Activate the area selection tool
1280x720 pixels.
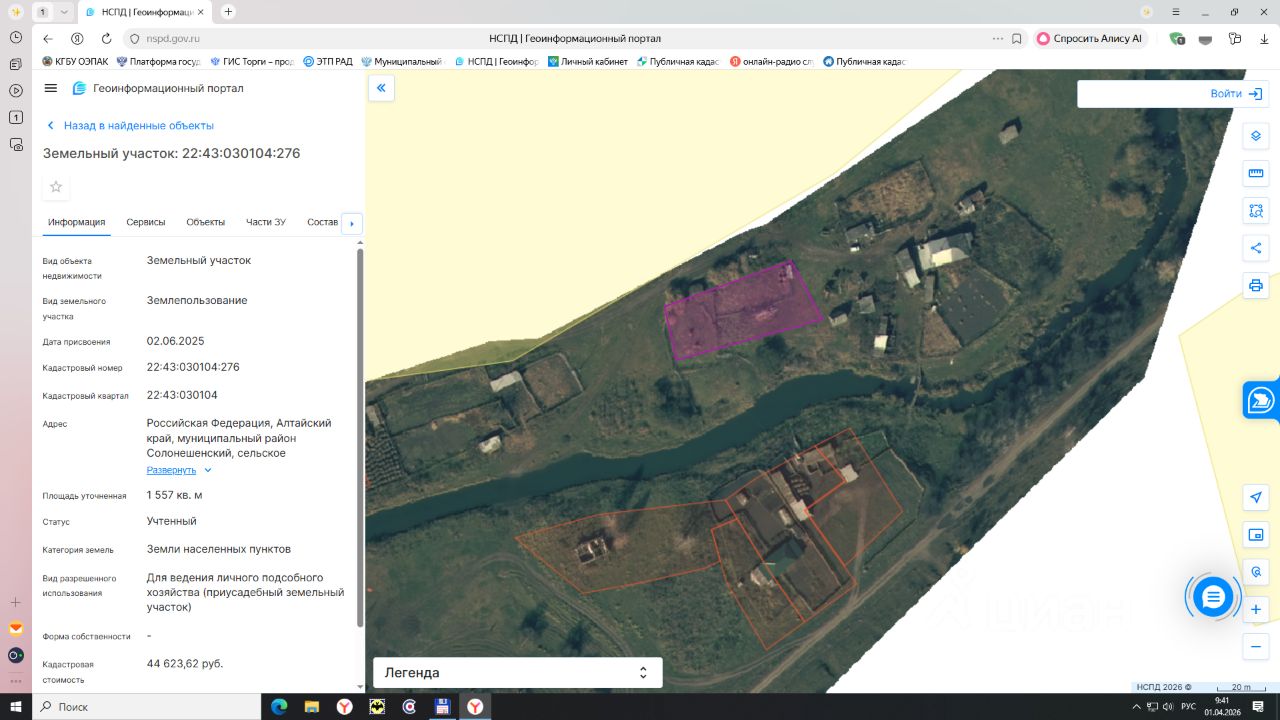pos(1256,211)
